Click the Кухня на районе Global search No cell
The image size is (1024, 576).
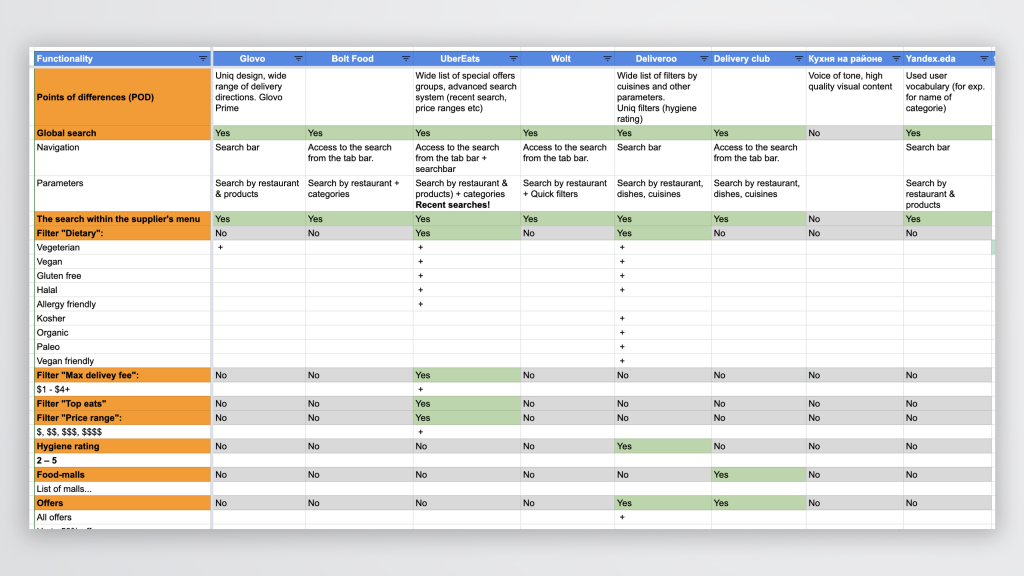tap(854, 133)
